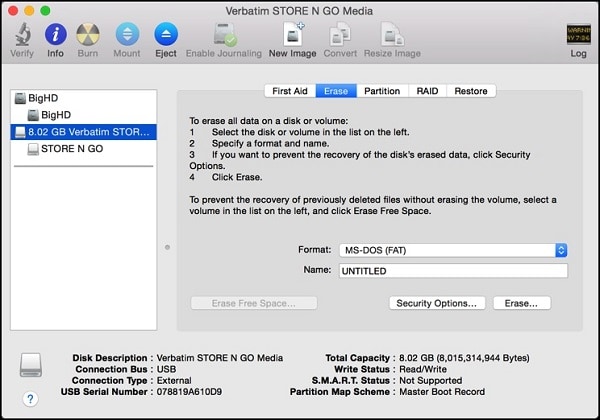600x420 pixels.
Task: Click the green zoom window button
Action: pos(45,11)
